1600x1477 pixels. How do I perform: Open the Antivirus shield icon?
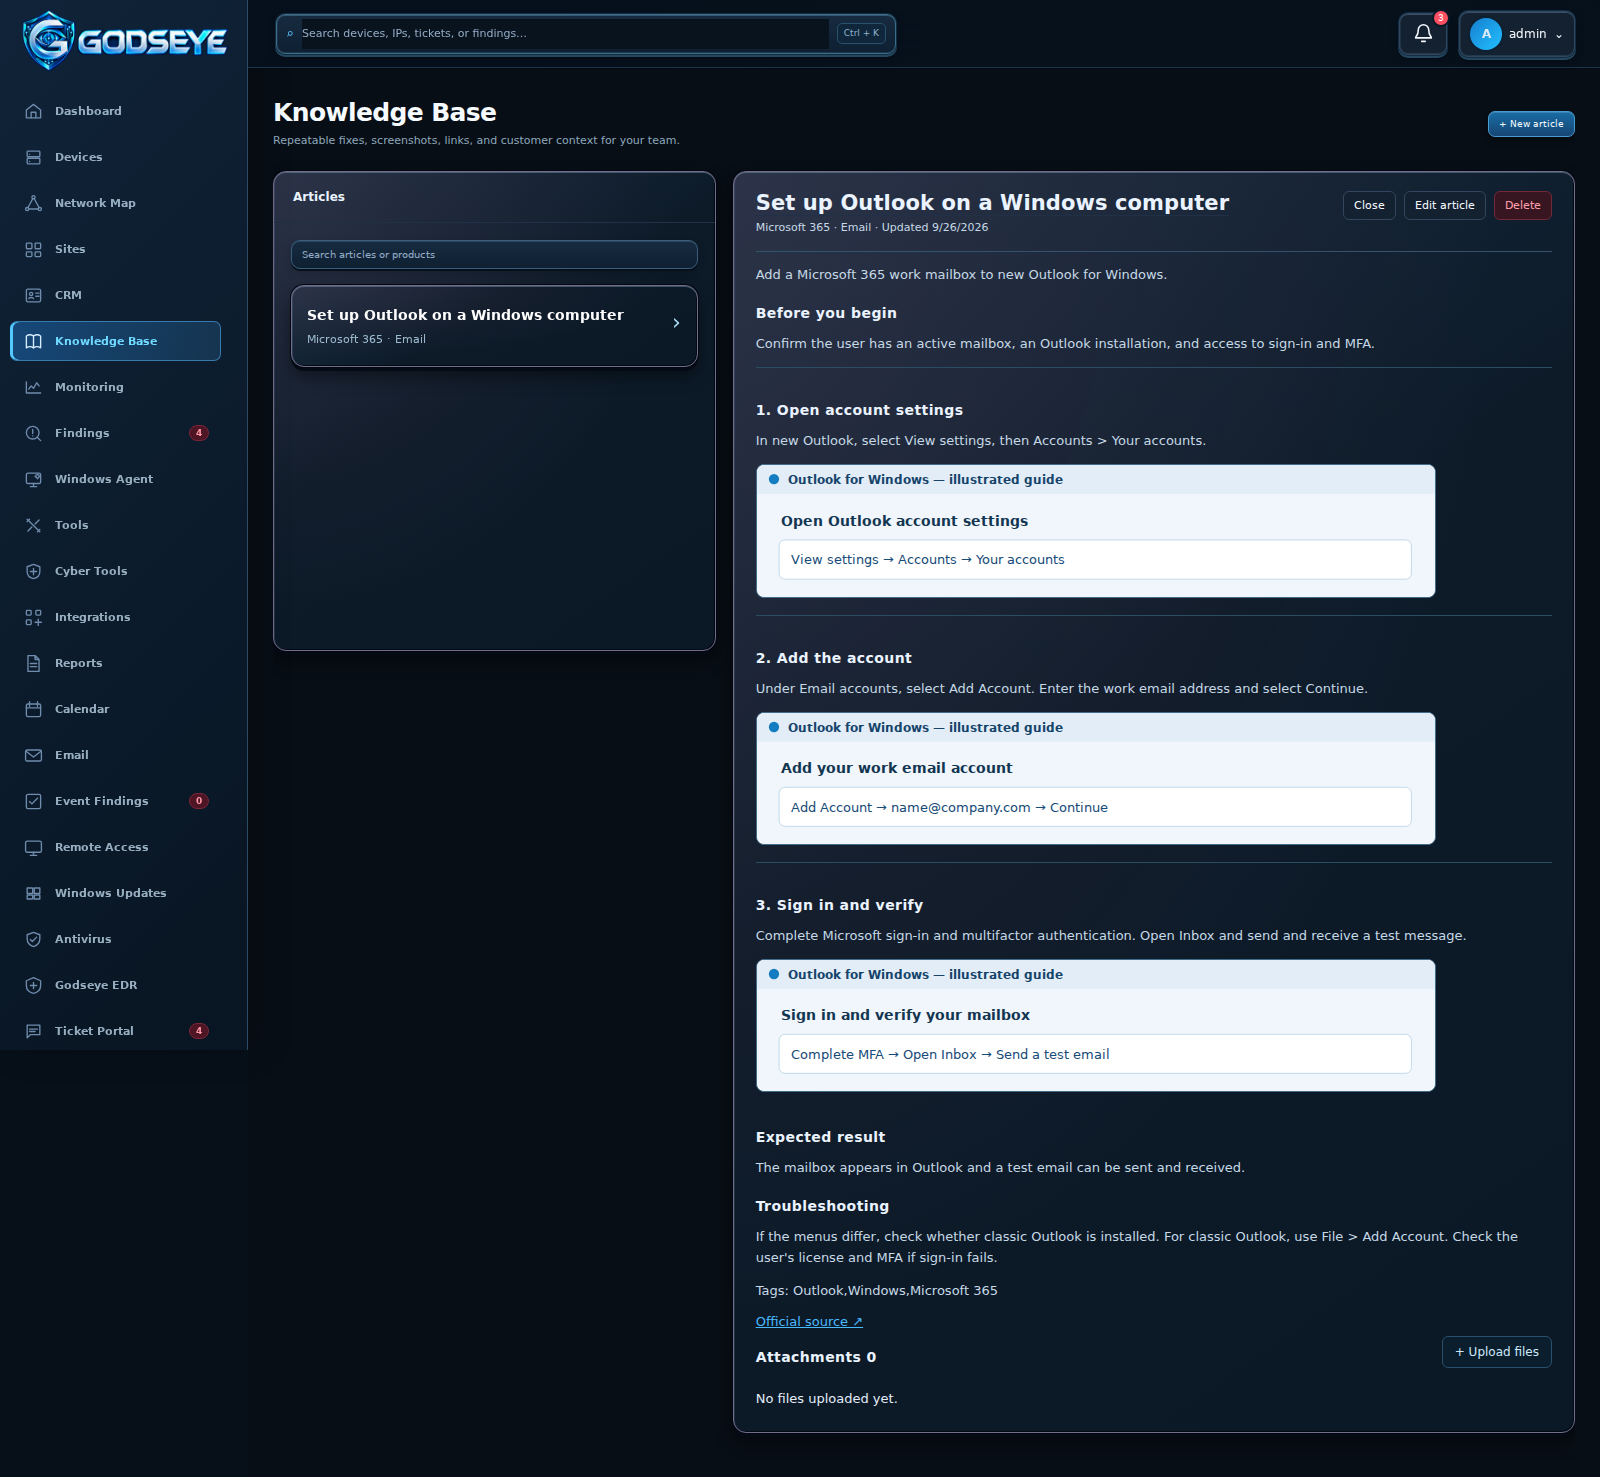33,939
